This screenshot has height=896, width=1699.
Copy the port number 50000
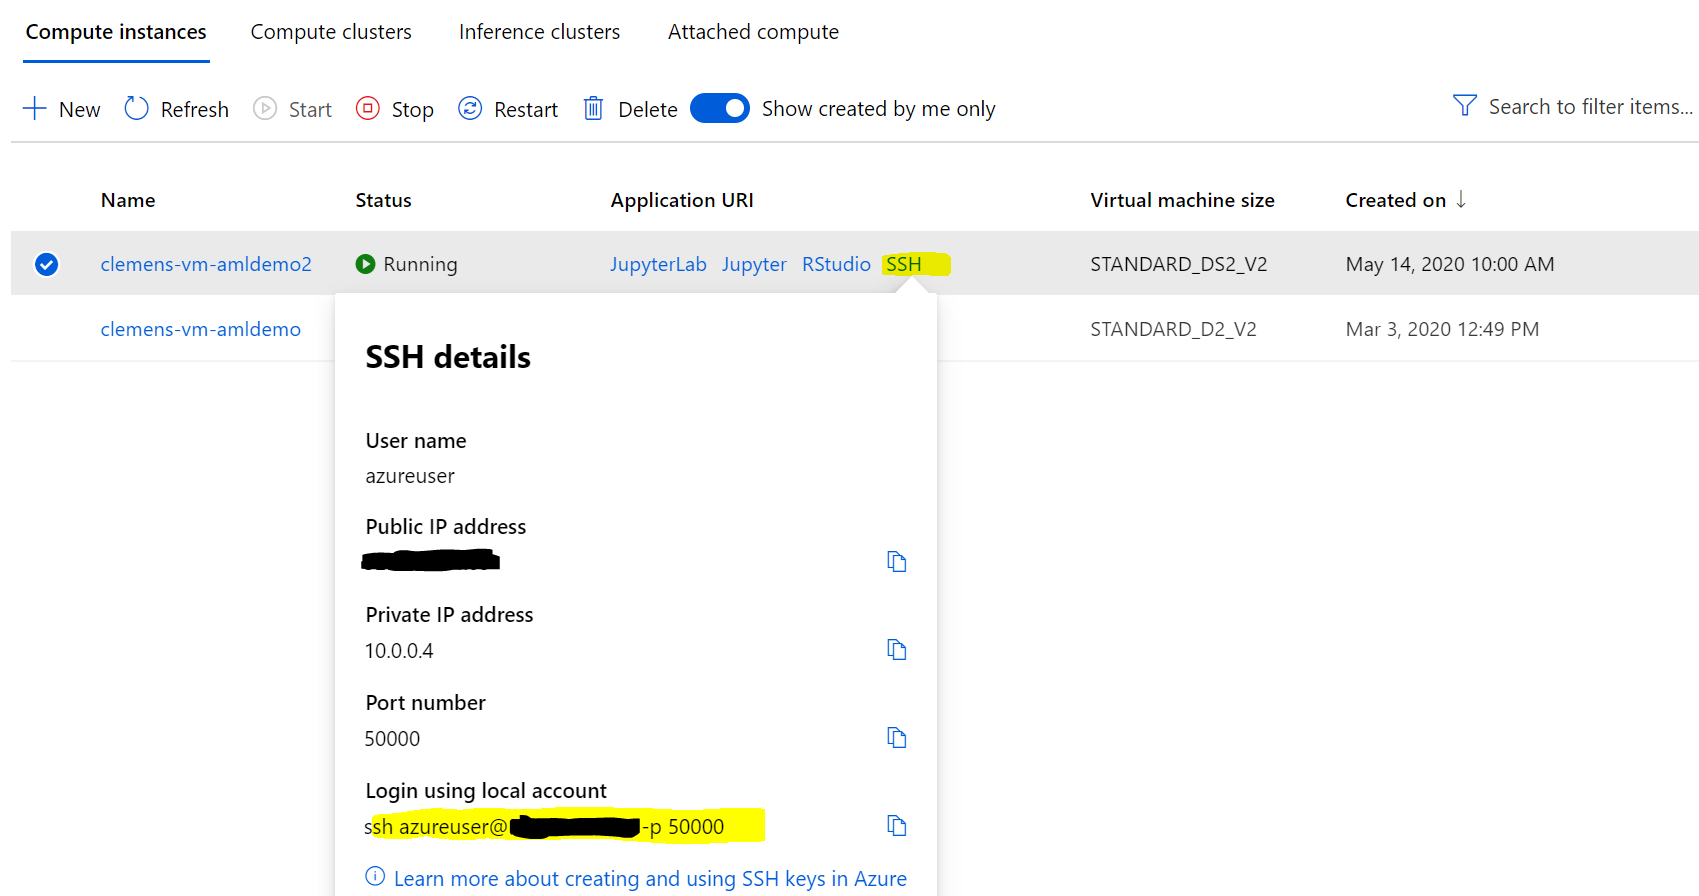tap(897, 738)
